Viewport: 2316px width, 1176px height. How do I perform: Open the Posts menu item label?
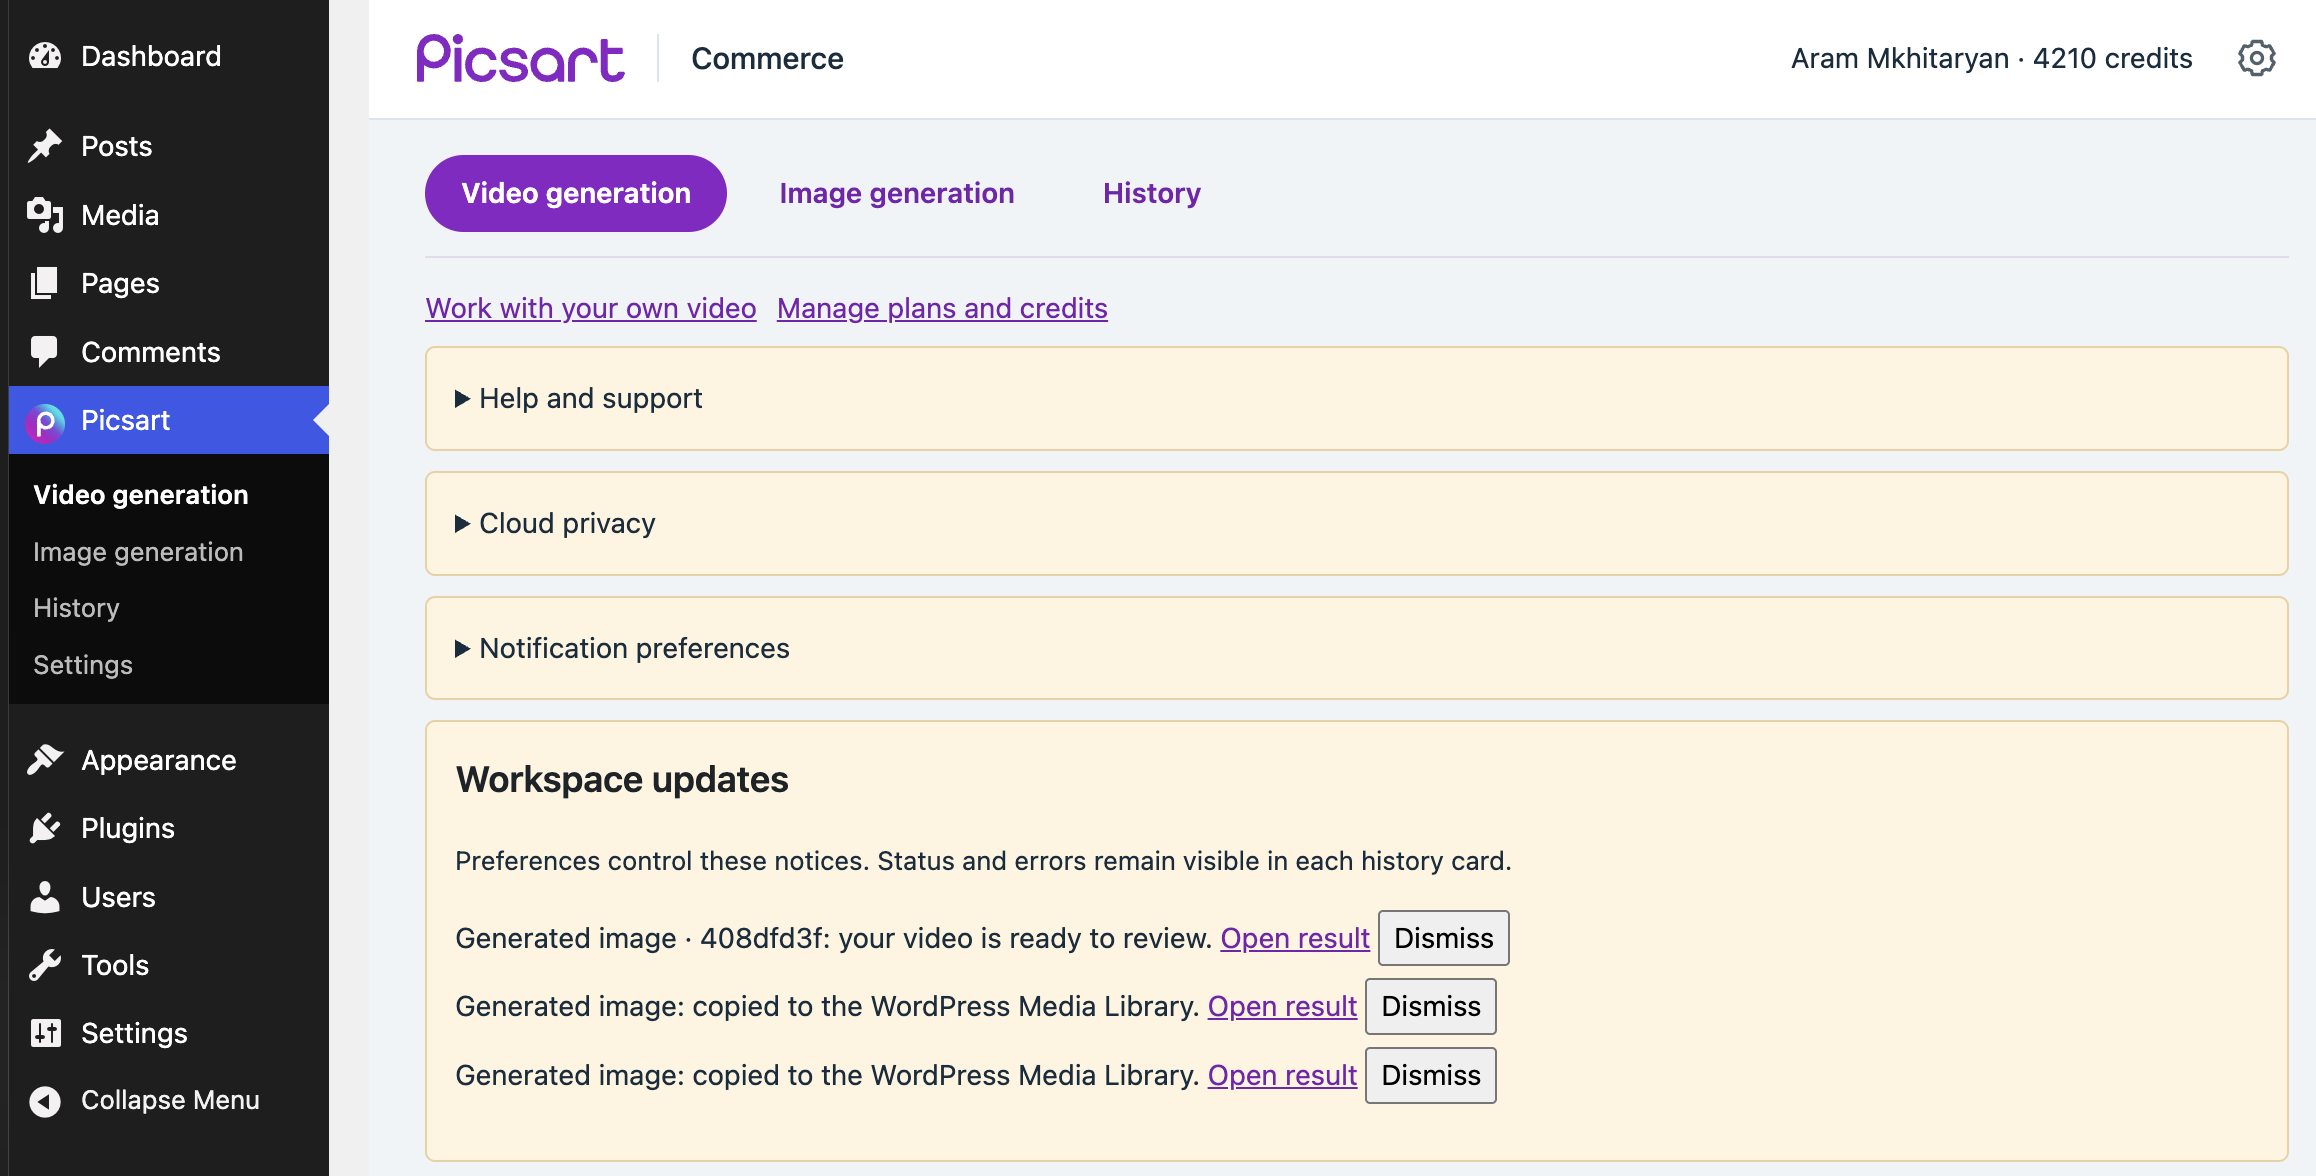117,146
